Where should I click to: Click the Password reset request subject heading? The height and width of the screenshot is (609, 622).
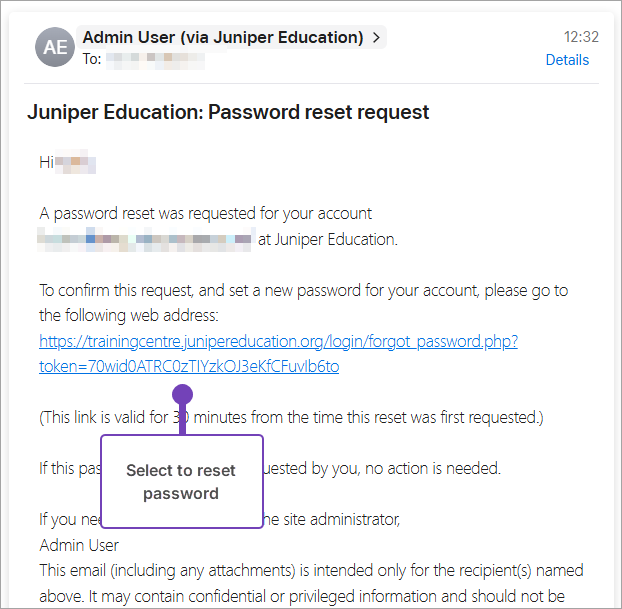[228, 112]
